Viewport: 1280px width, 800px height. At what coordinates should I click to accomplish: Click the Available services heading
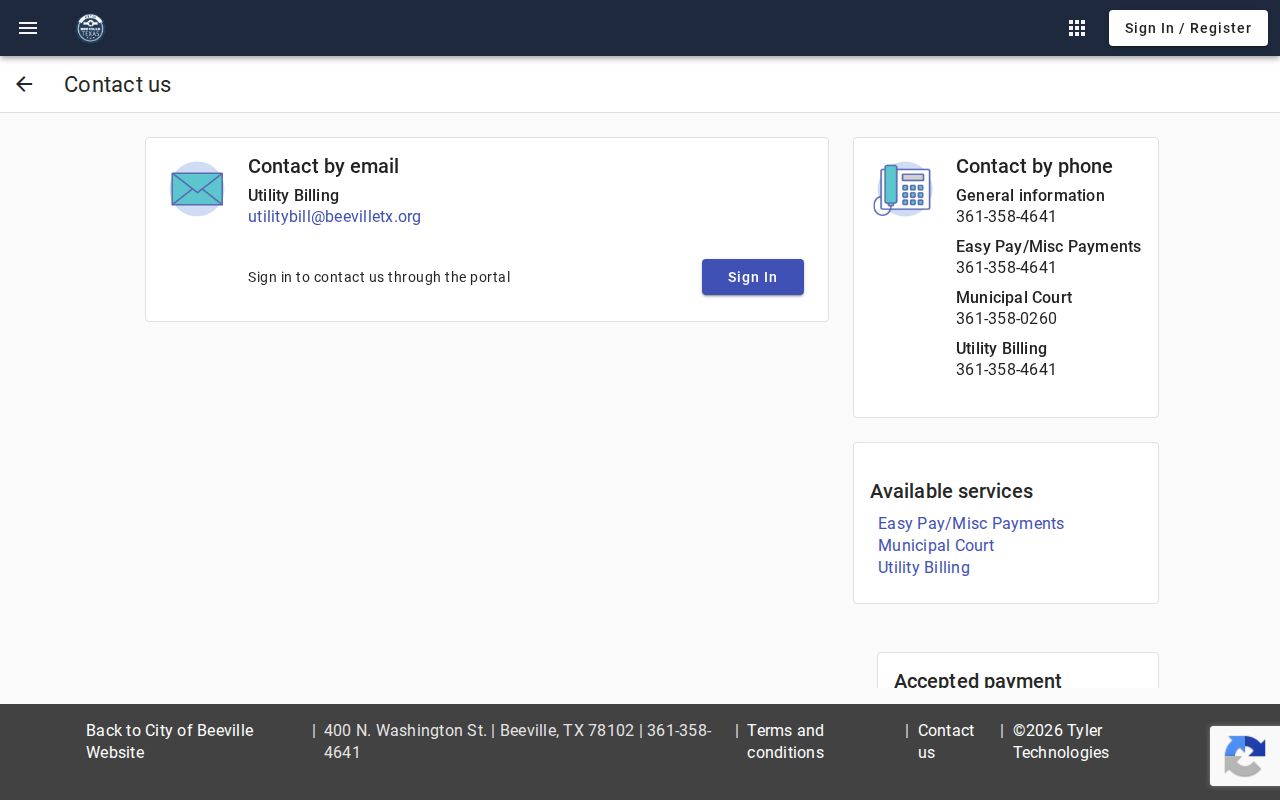coord(951,491)
